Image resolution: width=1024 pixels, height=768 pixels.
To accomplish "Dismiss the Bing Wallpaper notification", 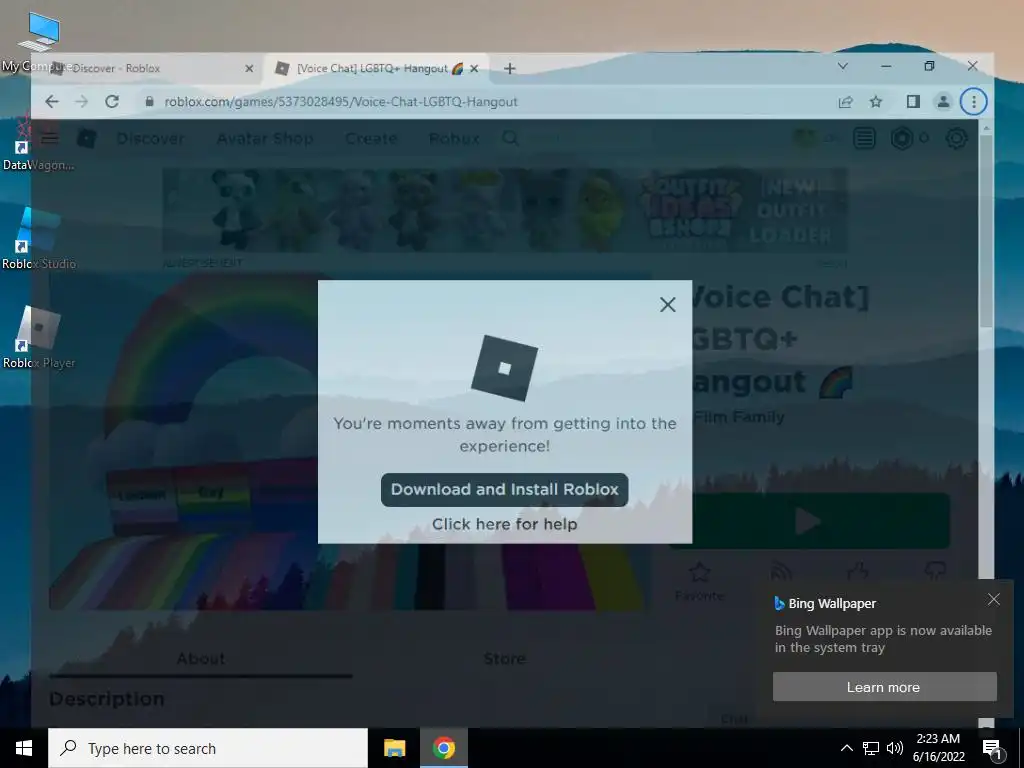I will coord(993,600).
